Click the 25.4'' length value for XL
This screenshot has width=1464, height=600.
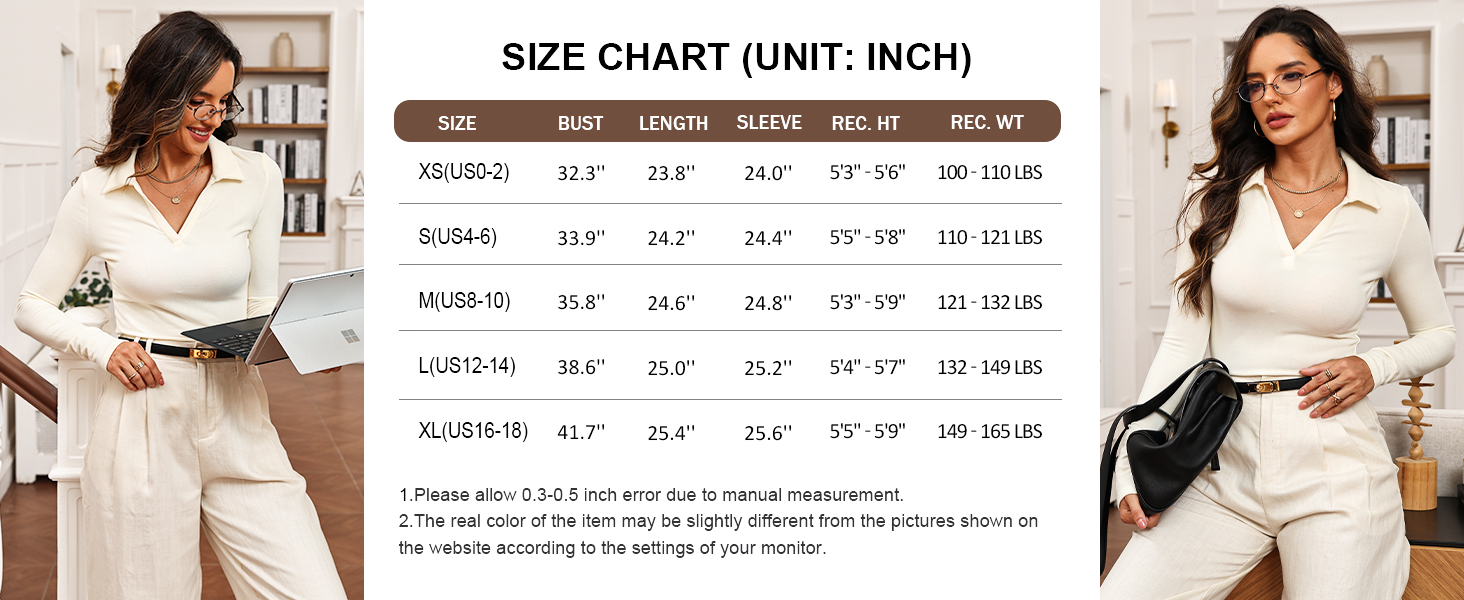tap(671, 433)
